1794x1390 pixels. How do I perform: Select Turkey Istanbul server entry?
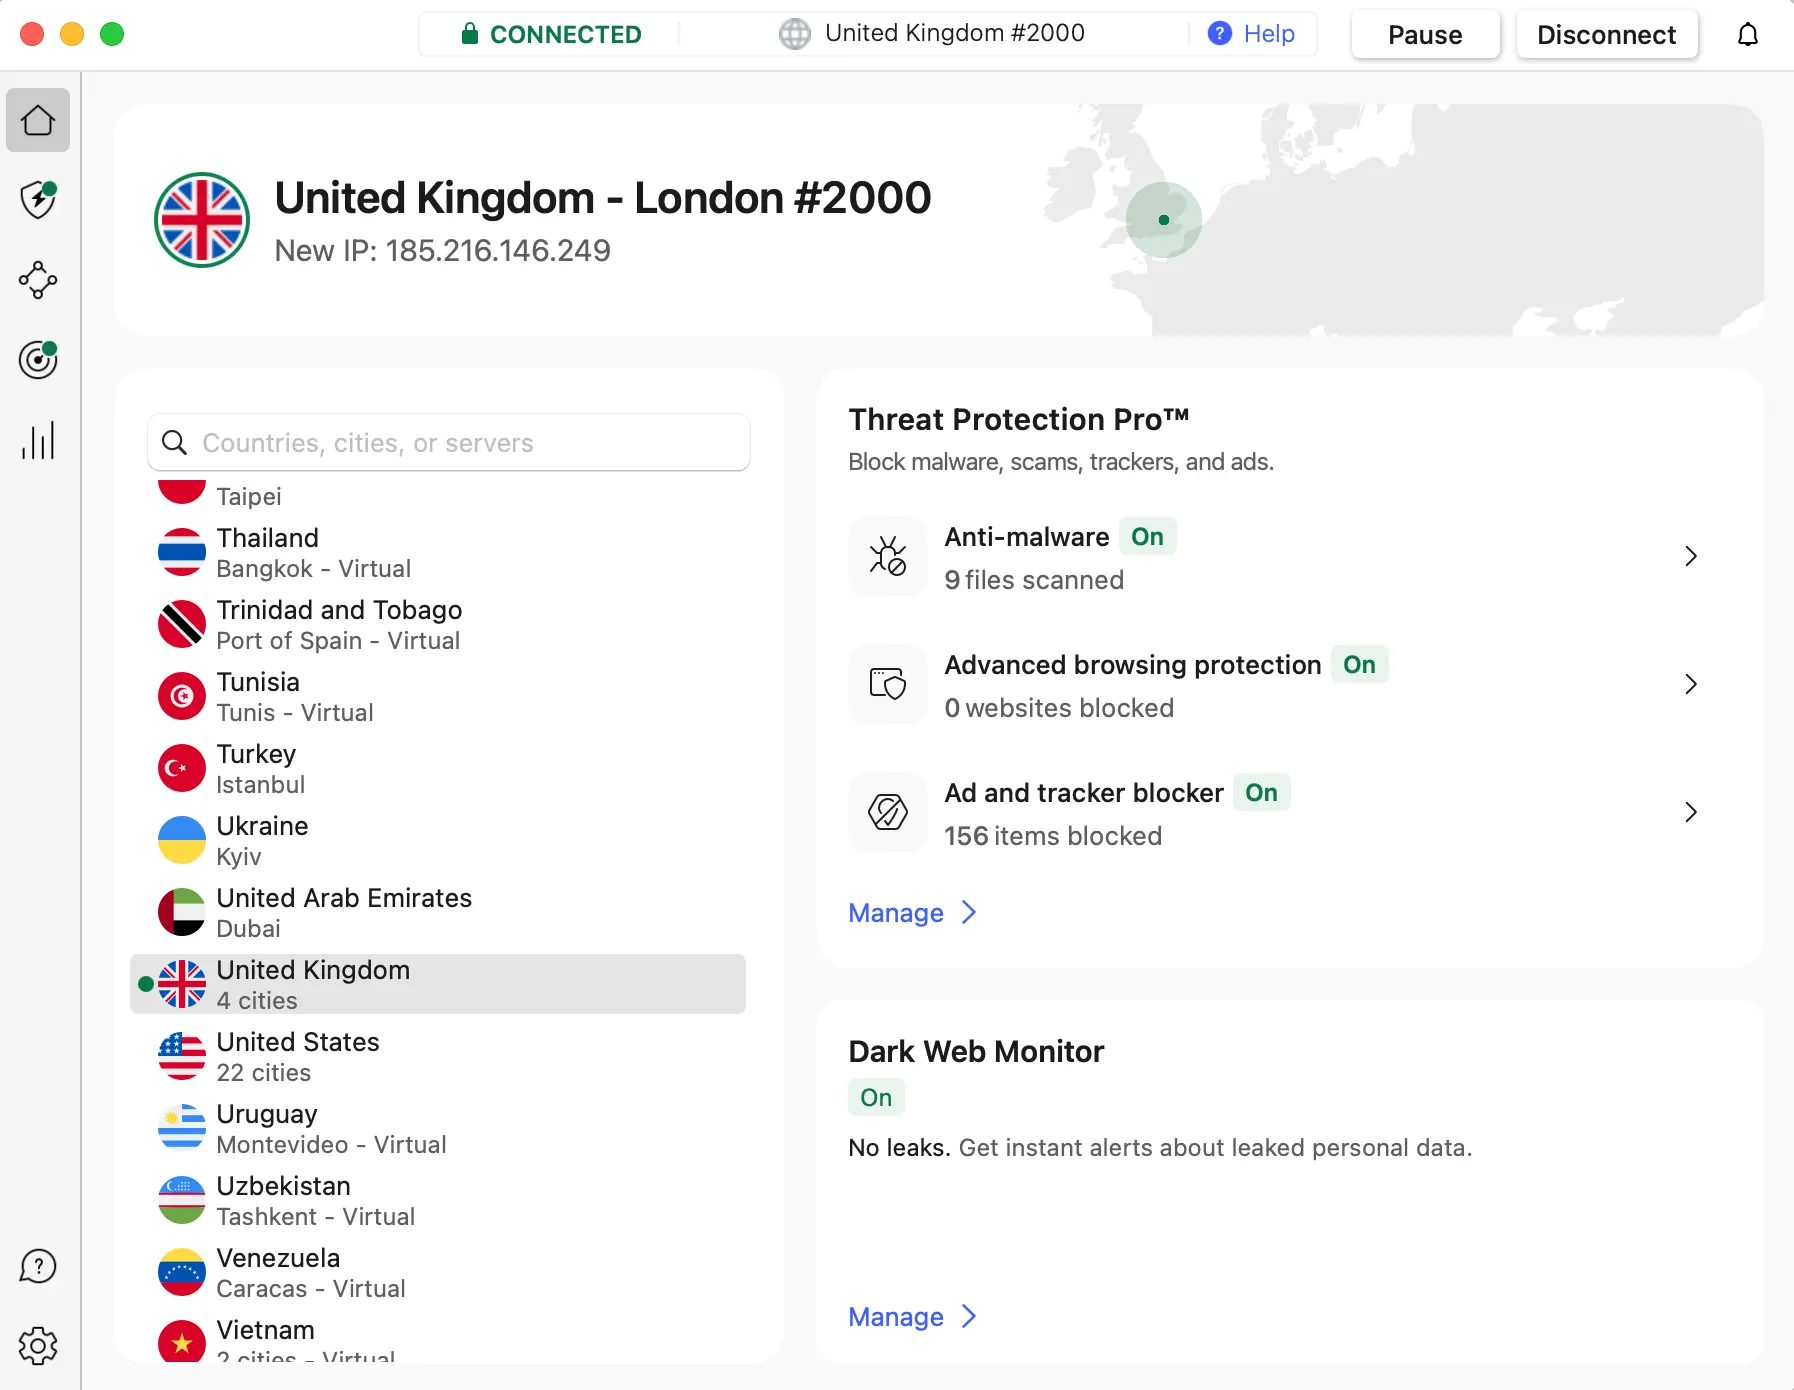point(257,768)
